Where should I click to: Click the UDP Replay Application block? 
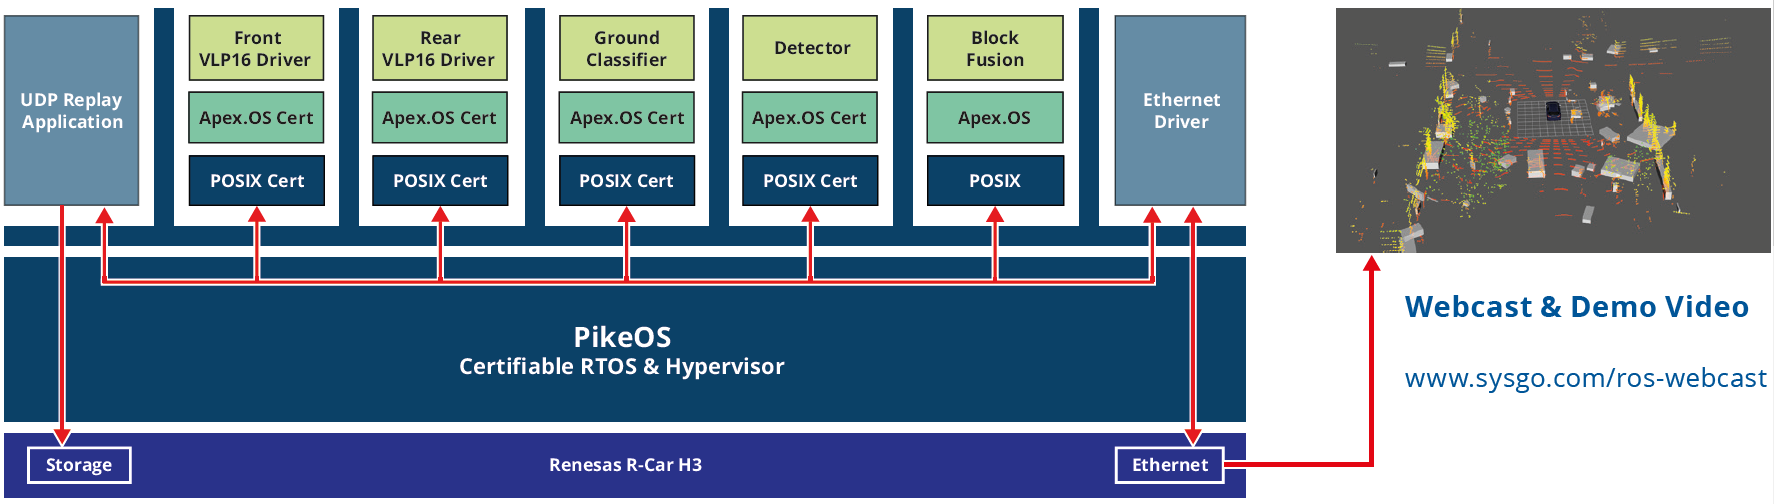coord(71,110)
